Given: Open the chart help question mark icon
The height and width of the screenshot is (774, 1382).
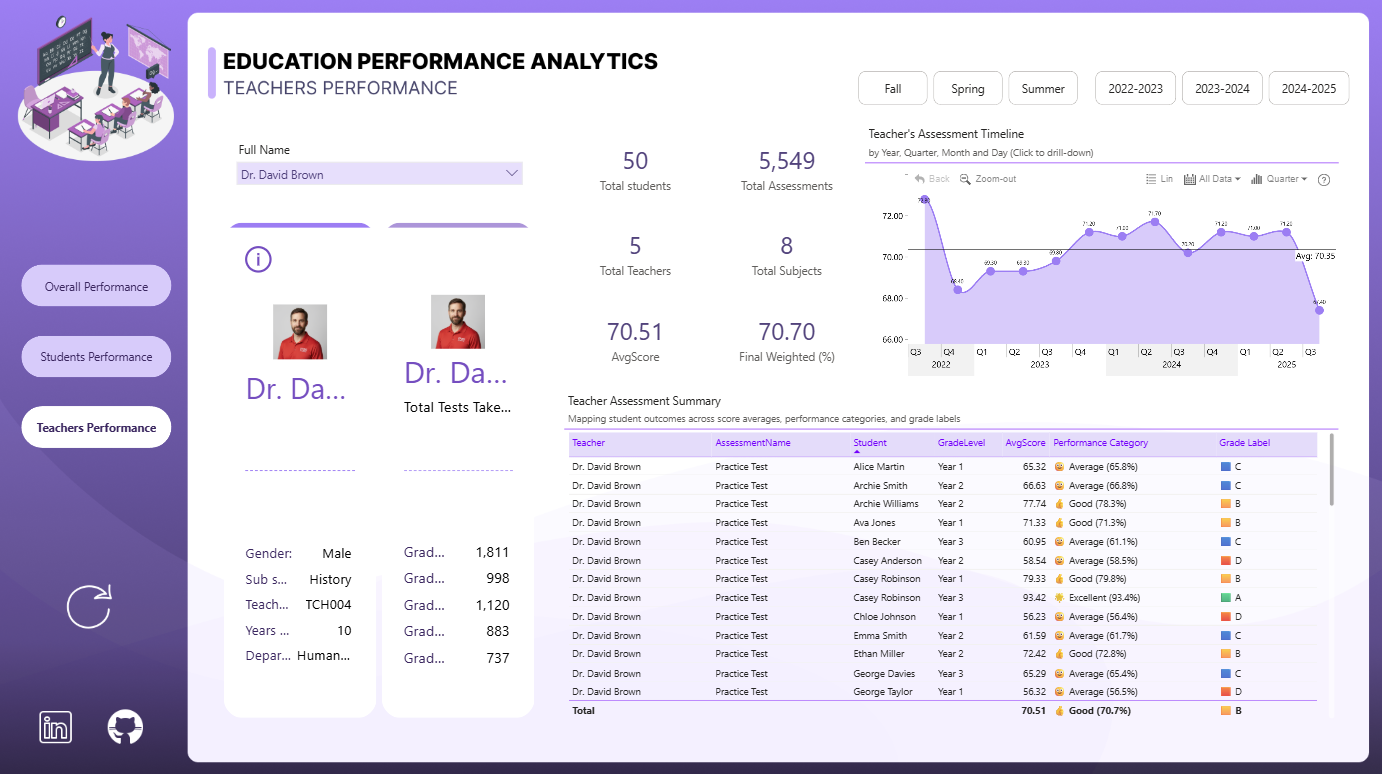Looking at the screenshot, I should pyautogui.click(x=1324, y=180).
